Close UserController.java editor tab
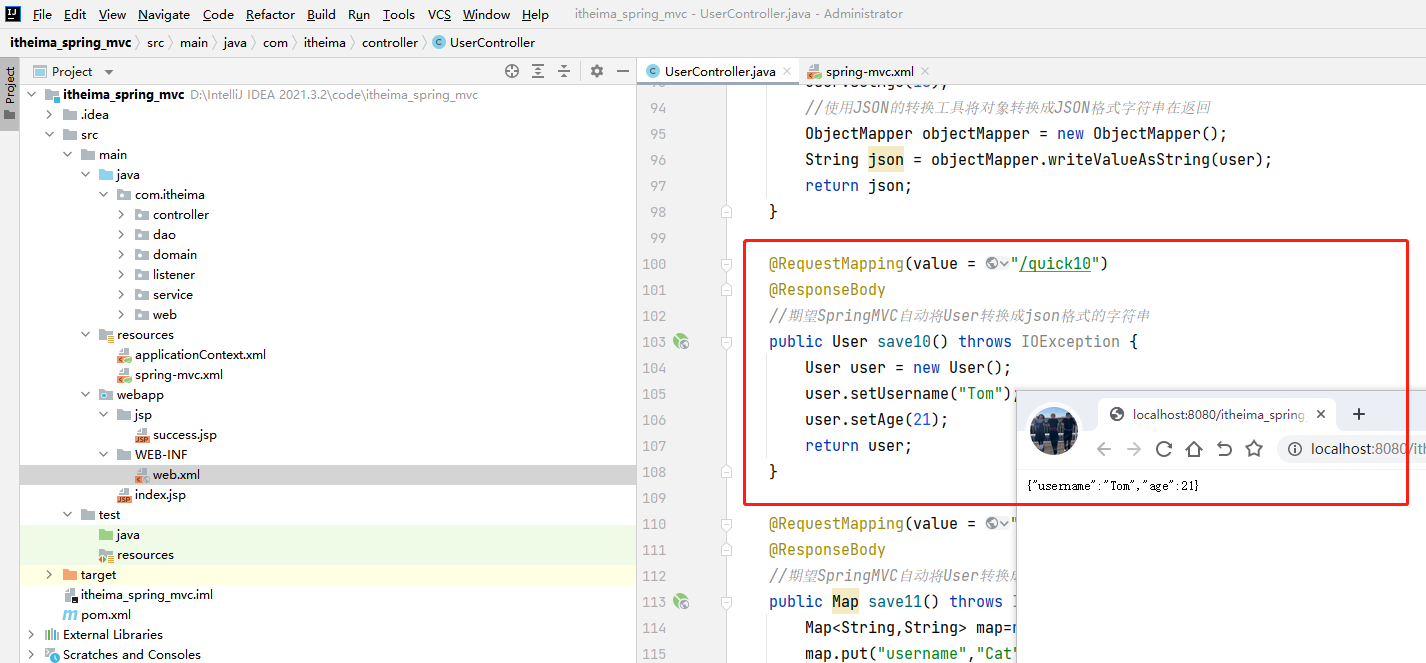 coord(787,71)
